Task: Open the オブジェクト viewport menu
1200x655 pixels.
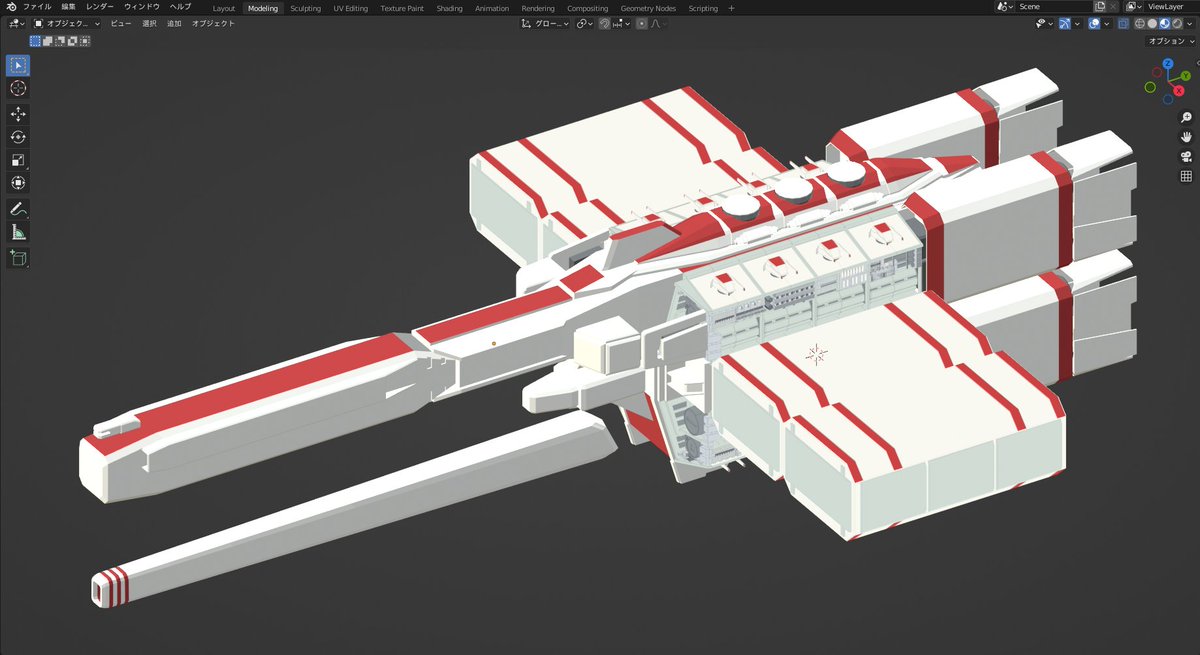Action: (213, 23)
